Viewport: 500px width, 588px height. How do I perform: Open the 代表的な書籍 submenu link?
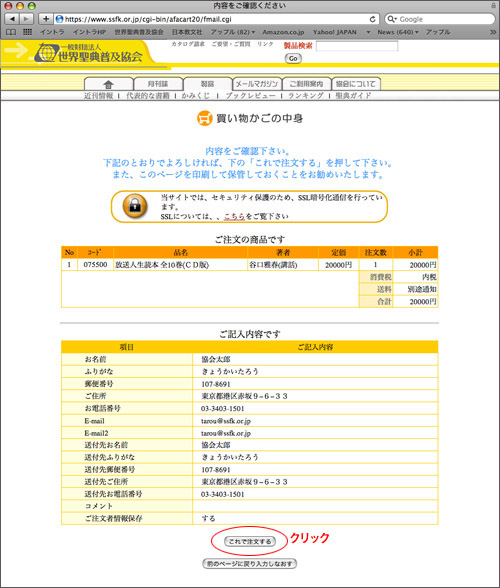(x=147, y=96)
